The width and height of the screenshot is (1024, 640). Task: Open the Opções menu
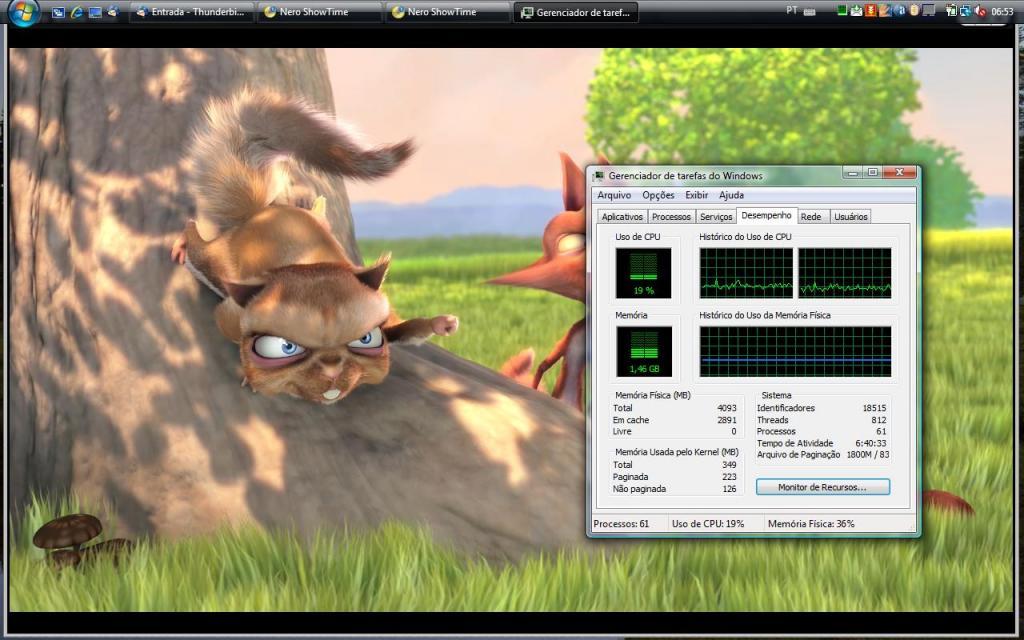[x=658, y=195]
